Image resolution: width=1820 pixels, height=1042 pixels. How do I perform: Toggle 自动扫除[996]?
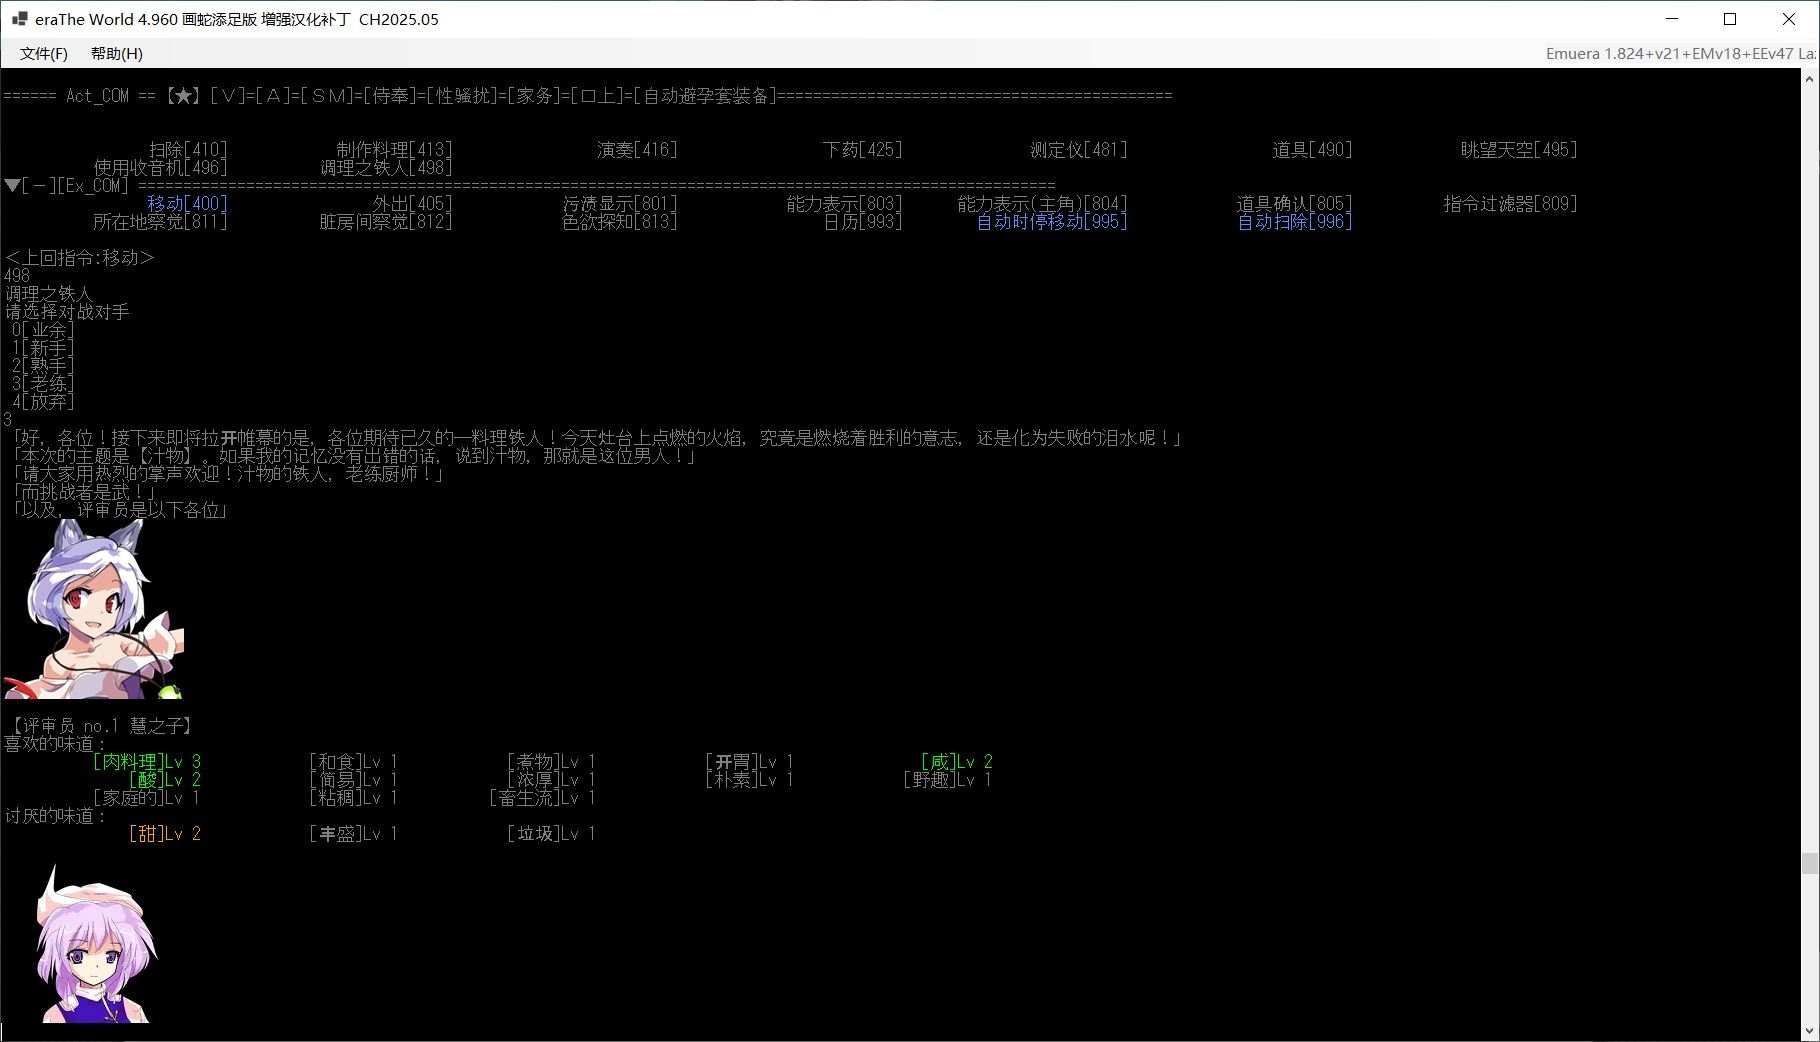[1294, 222]
